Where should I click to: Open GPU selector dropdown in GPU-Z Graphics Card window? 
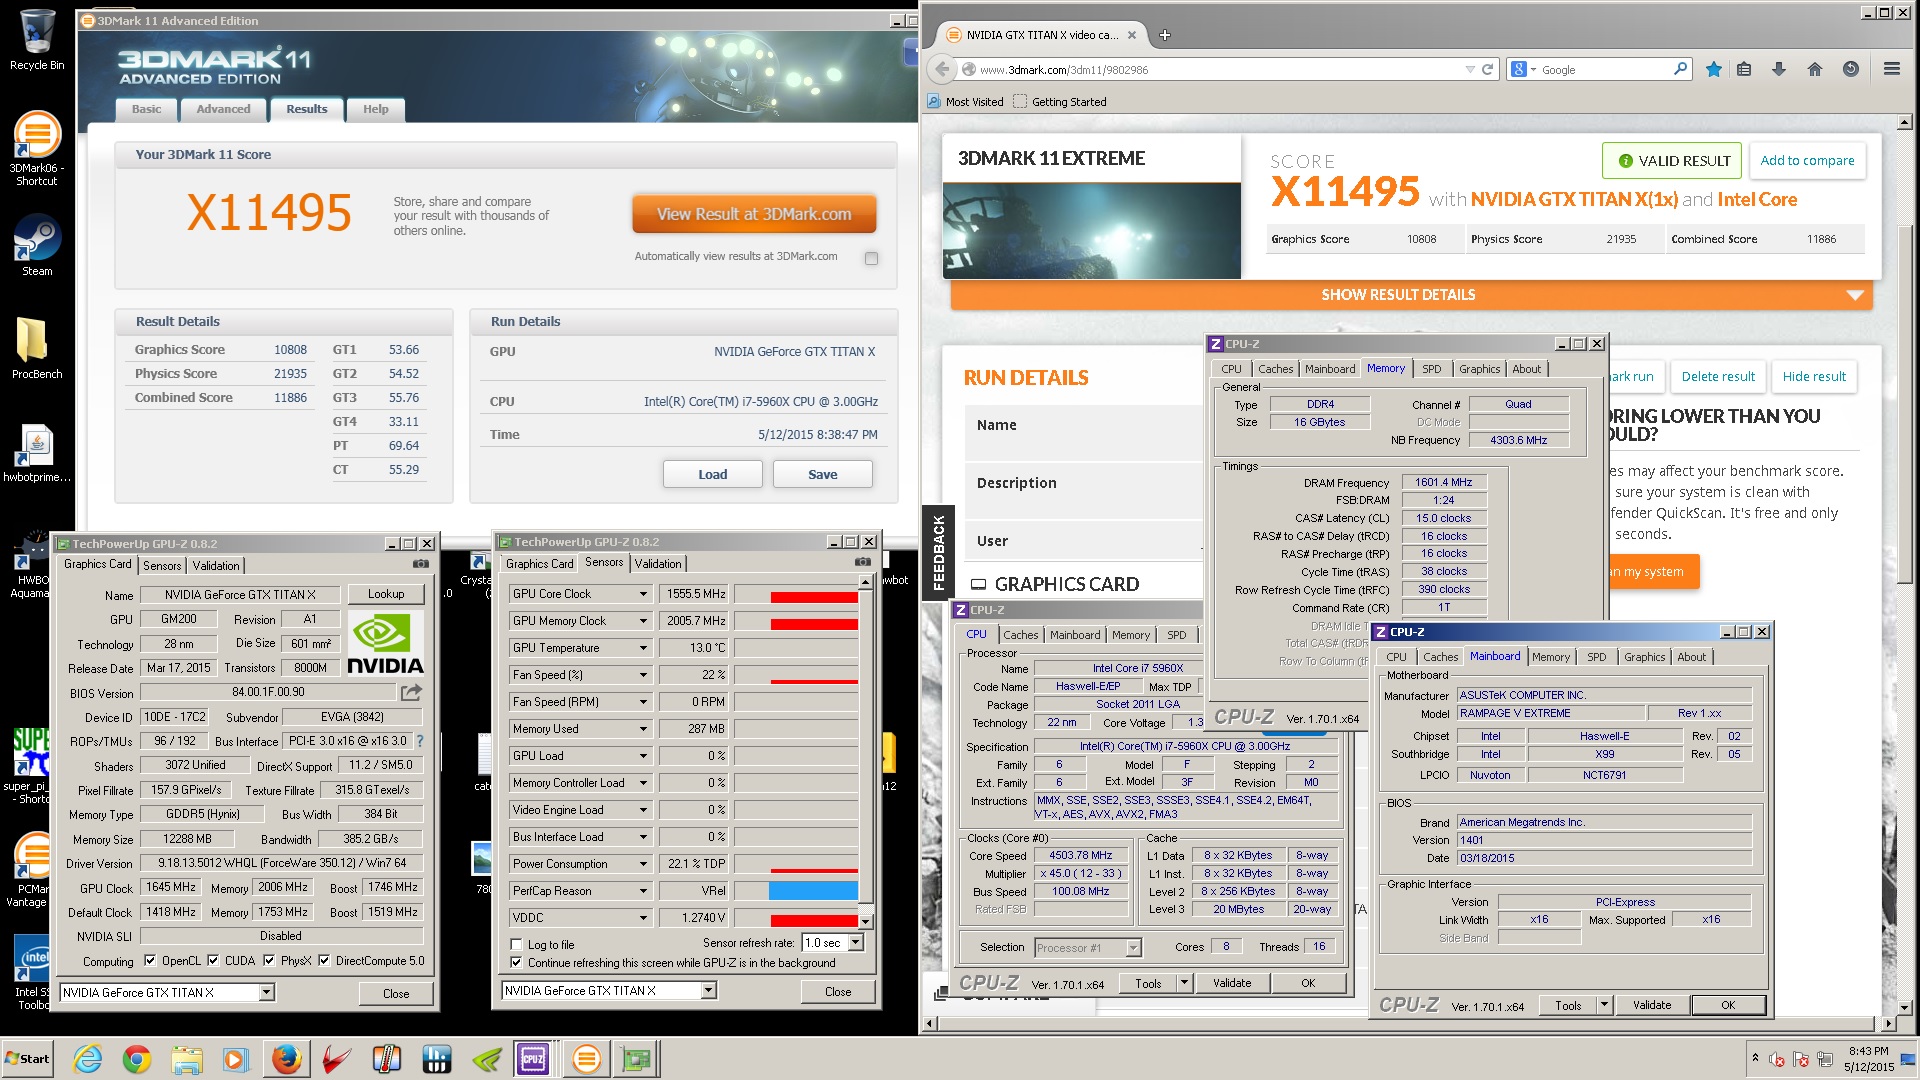[266, 993]
